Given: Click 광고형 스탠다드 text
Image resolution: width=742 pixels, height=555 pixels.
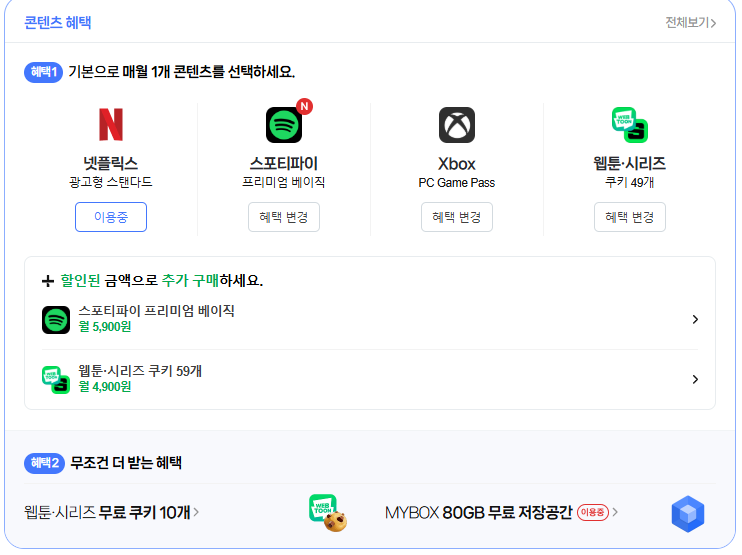Looking at the screenshot, I should (x=111, y=182).
